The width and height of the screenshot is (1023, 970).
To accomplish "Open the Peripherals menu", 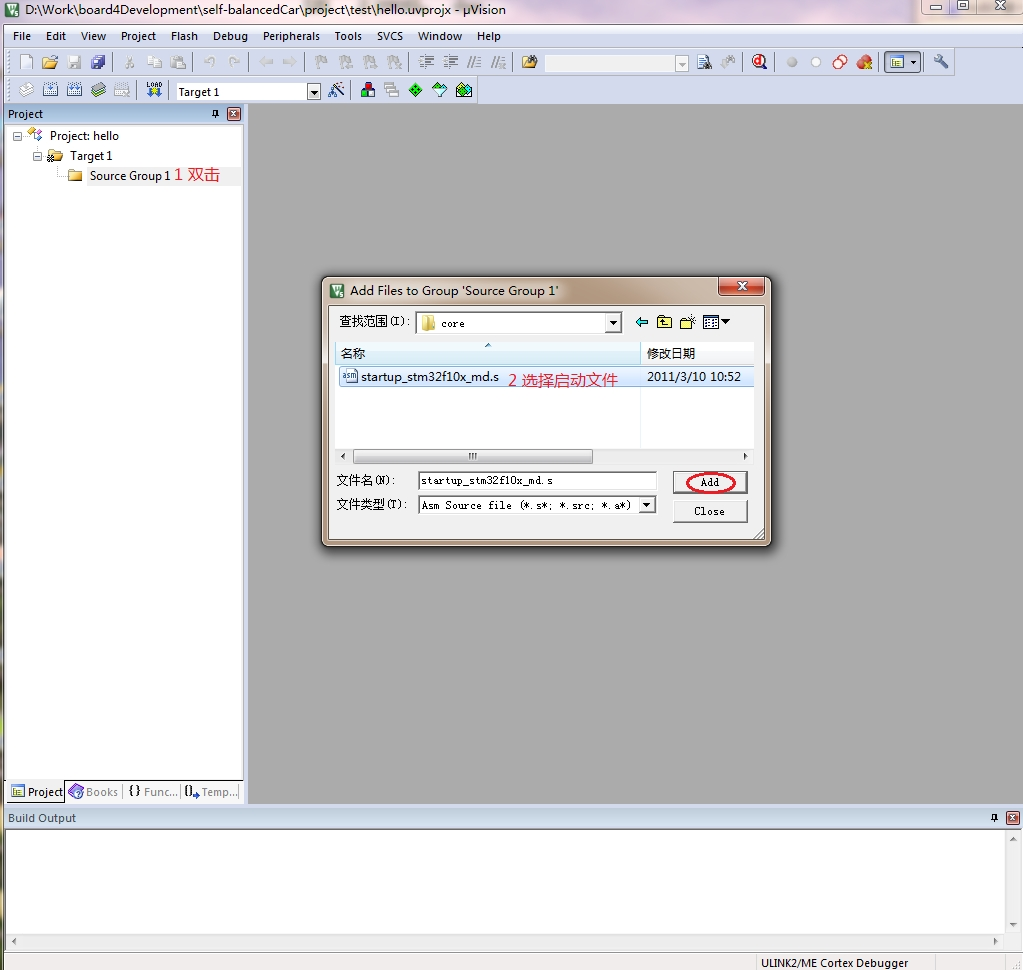I will tap(291, 37).
